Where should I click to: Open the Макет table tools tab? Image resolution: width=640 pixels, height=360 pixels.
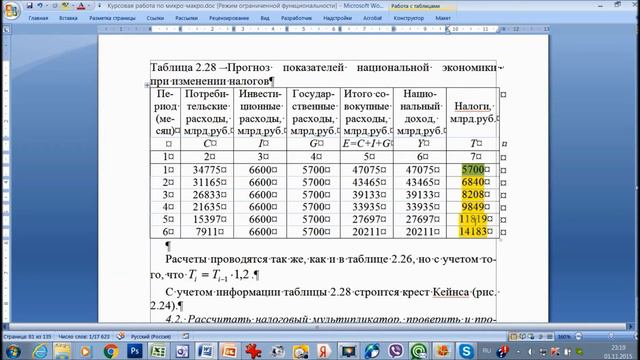coord(443,18)
